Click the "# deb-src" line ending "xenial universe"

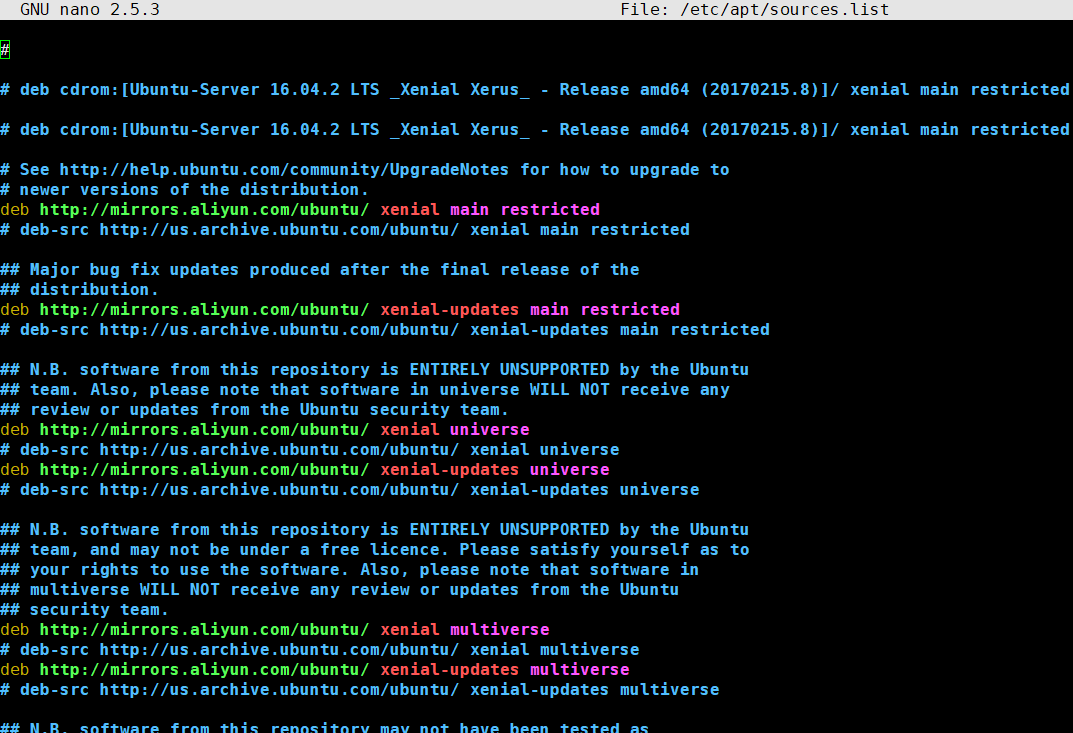(310, 450)
